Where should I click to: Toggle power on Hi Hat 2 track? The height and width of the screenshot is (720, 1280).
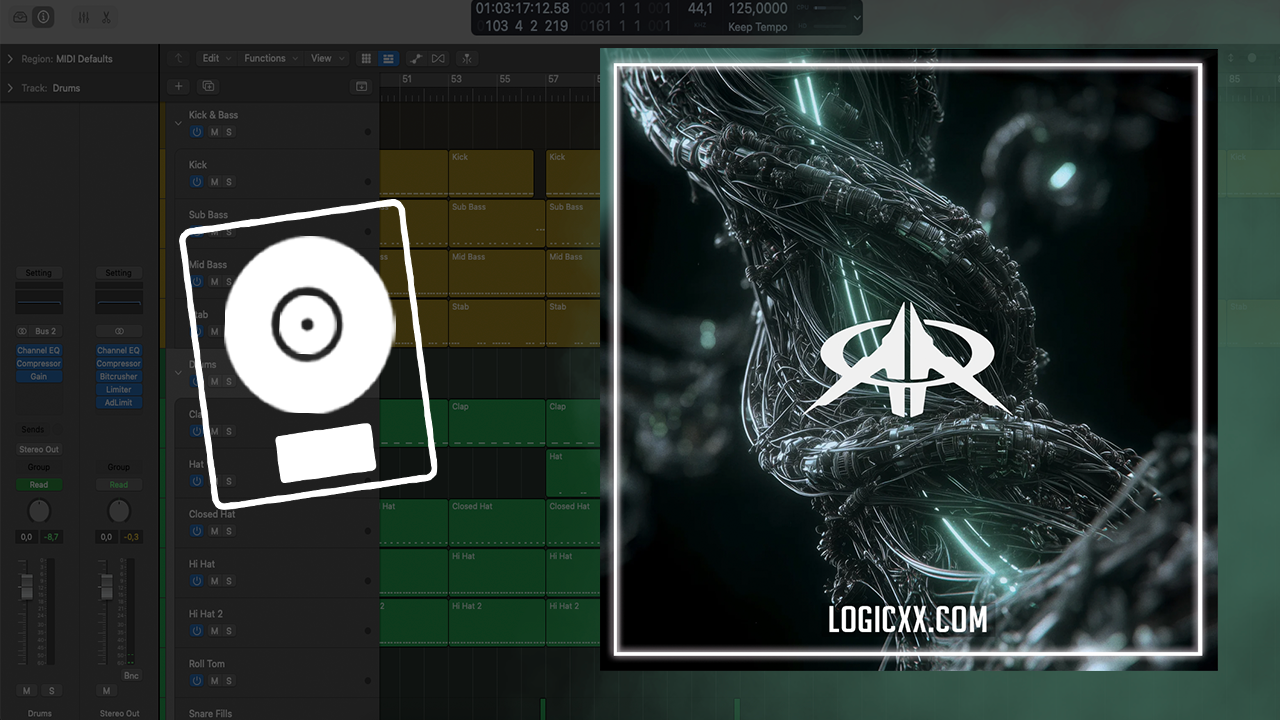click(197, 631)
